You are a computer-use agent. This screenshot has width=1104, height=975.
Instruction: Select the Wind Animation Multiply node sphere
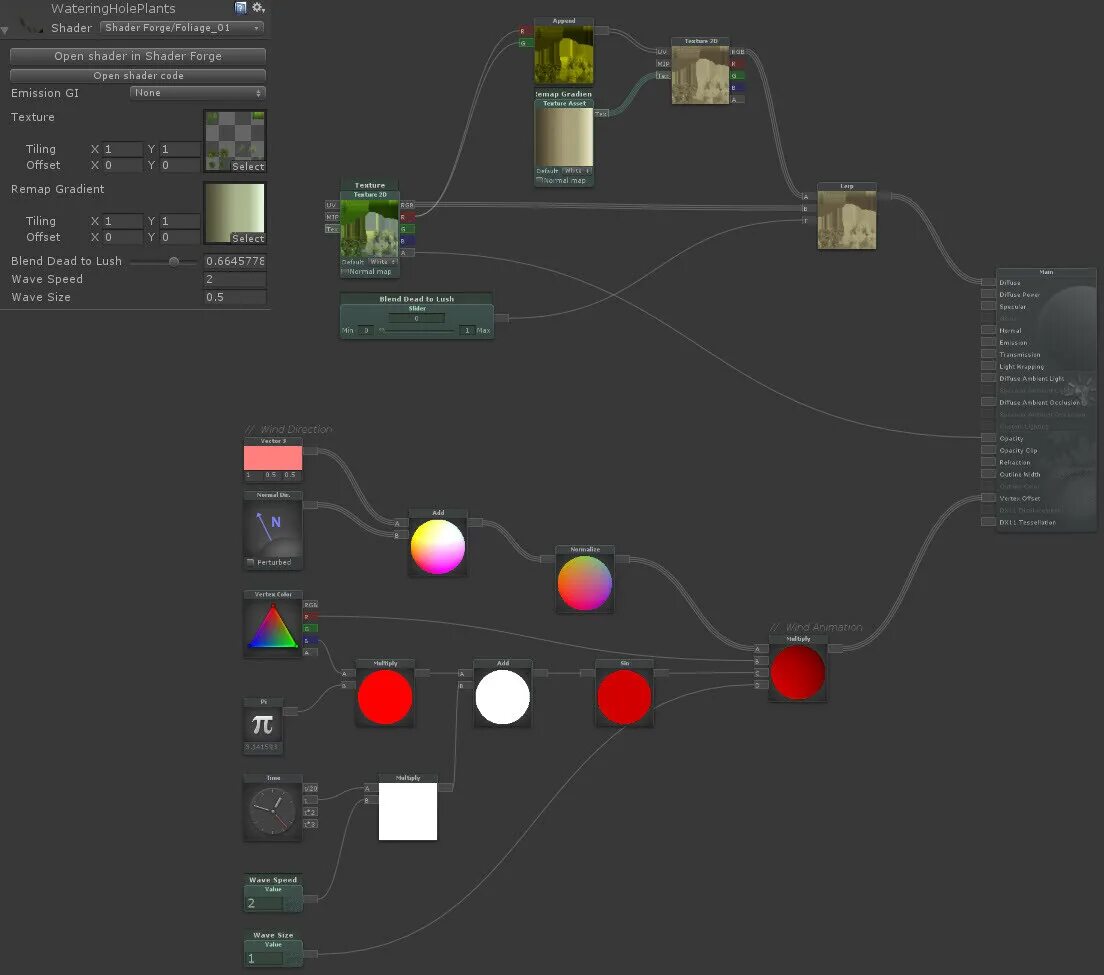tap(797, 673)
